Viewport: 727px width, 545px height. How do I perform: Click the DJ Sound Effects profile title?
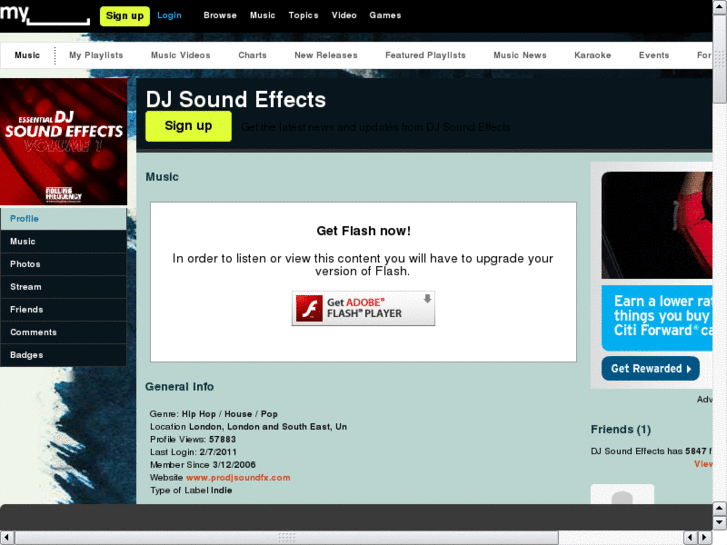236,99
